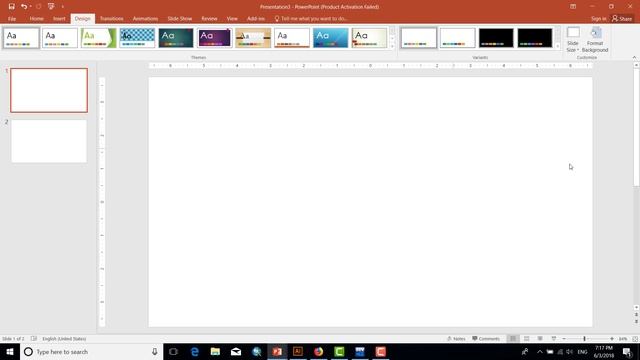This screenshot has height=360, width=640.
Task: Open the undo history dropdown arrow
Action: click(31, 7)
